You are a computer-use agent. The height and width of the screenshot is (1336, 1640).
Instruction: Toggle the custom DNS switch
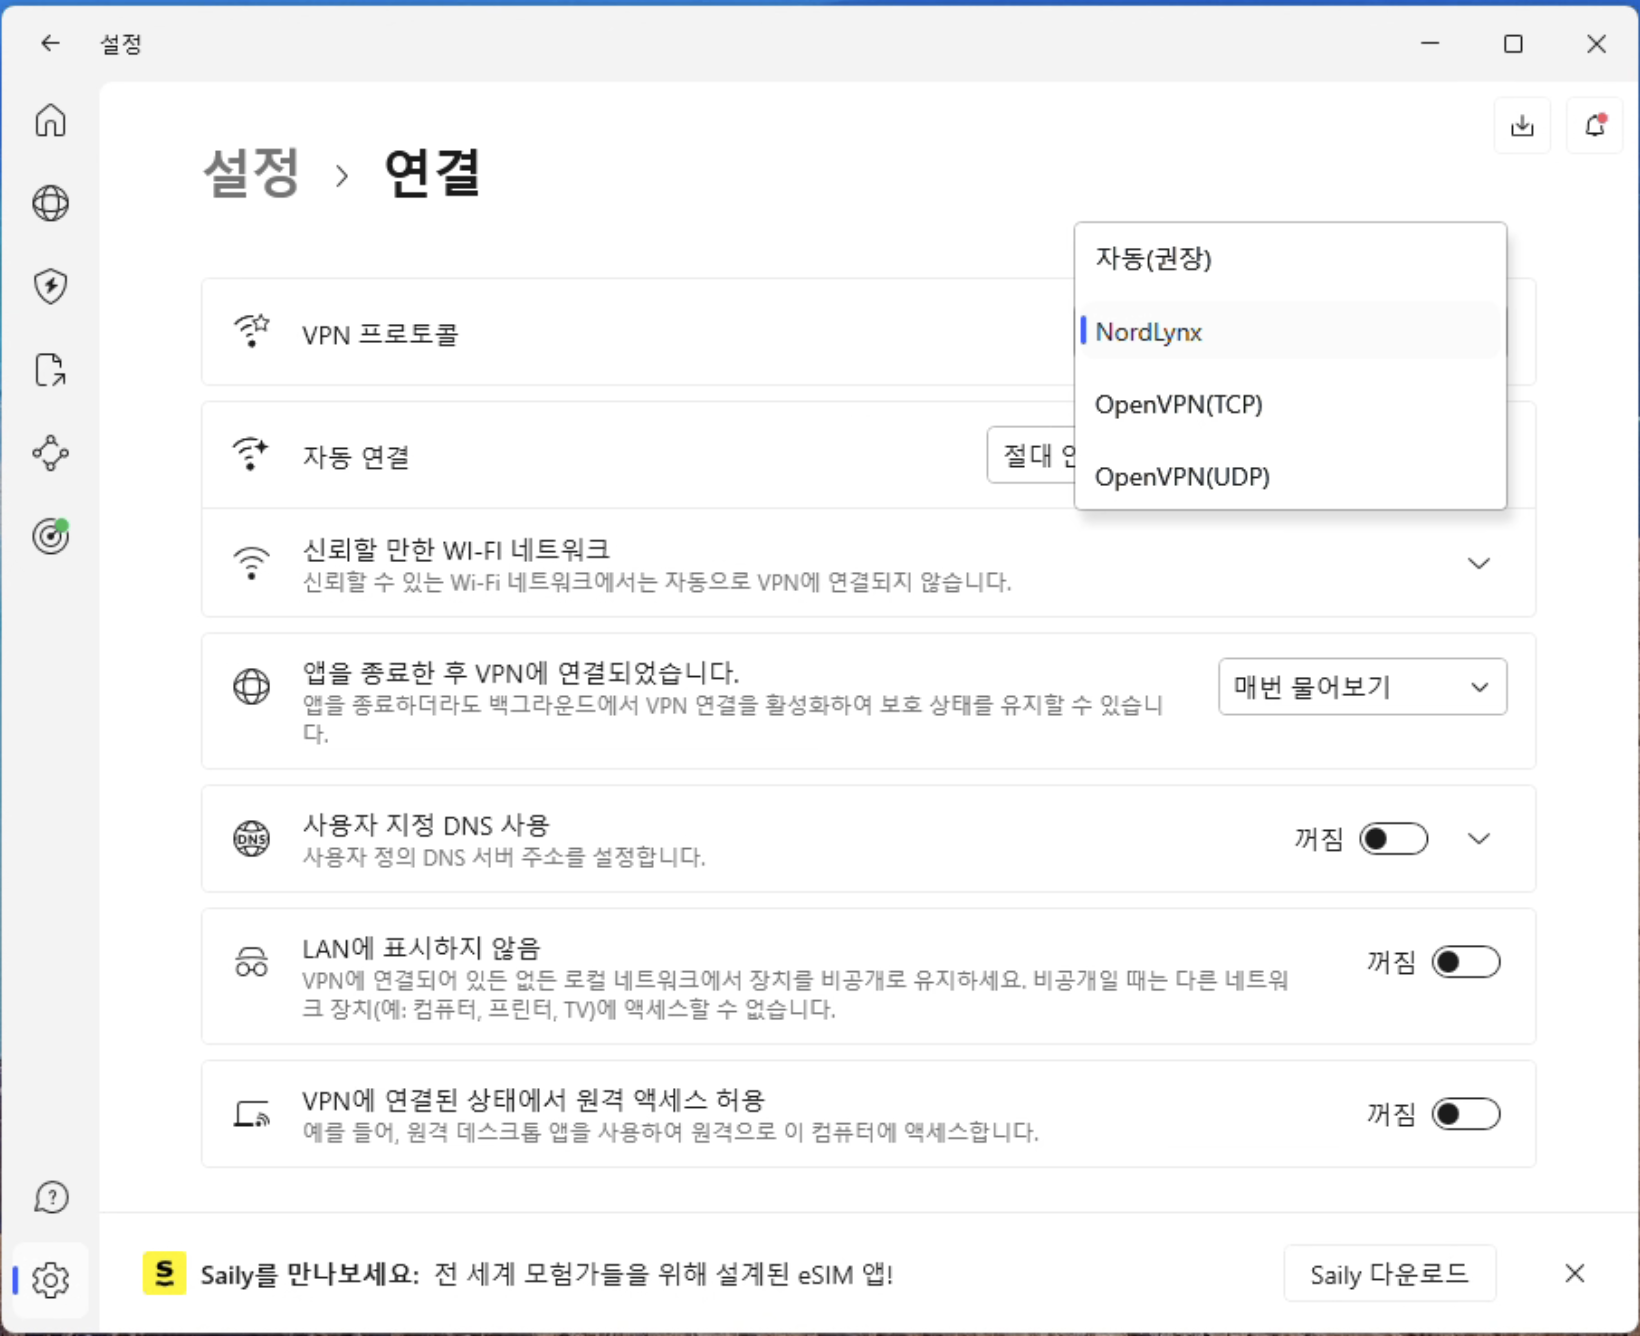coord(1393,839)
